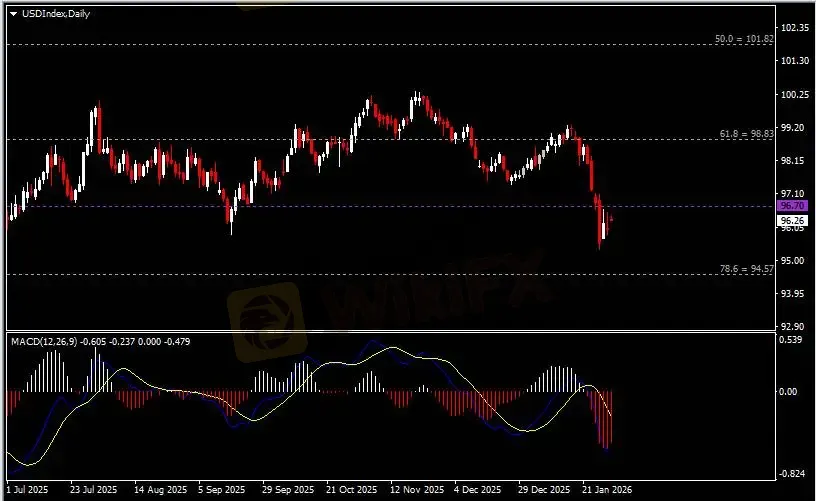Click the 21 Oct 2025 date label
The image size is (816, 501).
click(349, 490)
